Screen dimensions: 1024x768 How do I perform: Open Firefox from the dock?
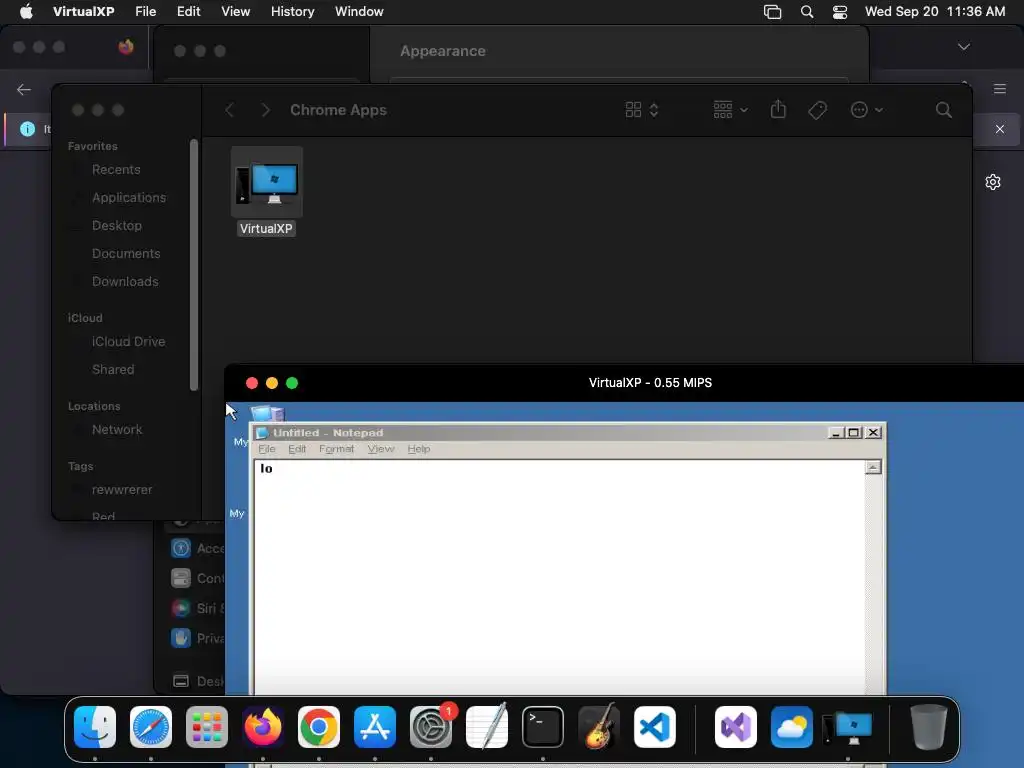tap(263, 727)
